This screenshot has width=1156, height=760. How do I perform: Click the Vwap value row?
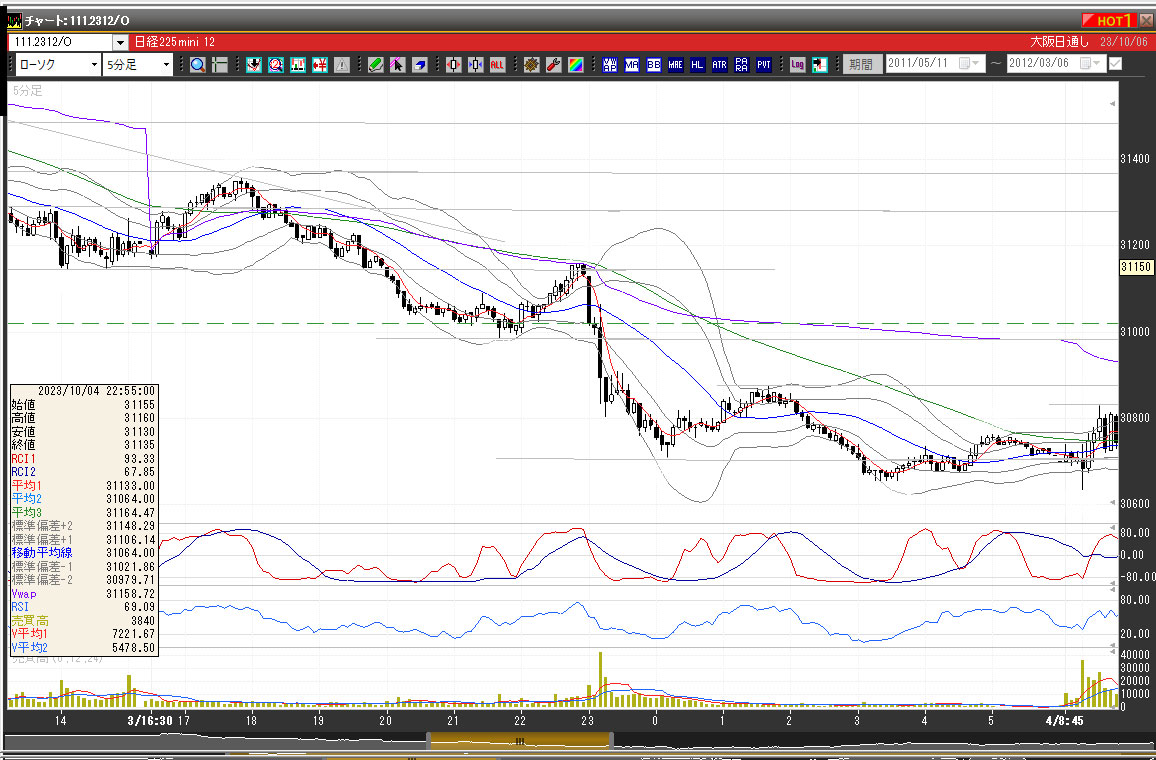(83, 593)
